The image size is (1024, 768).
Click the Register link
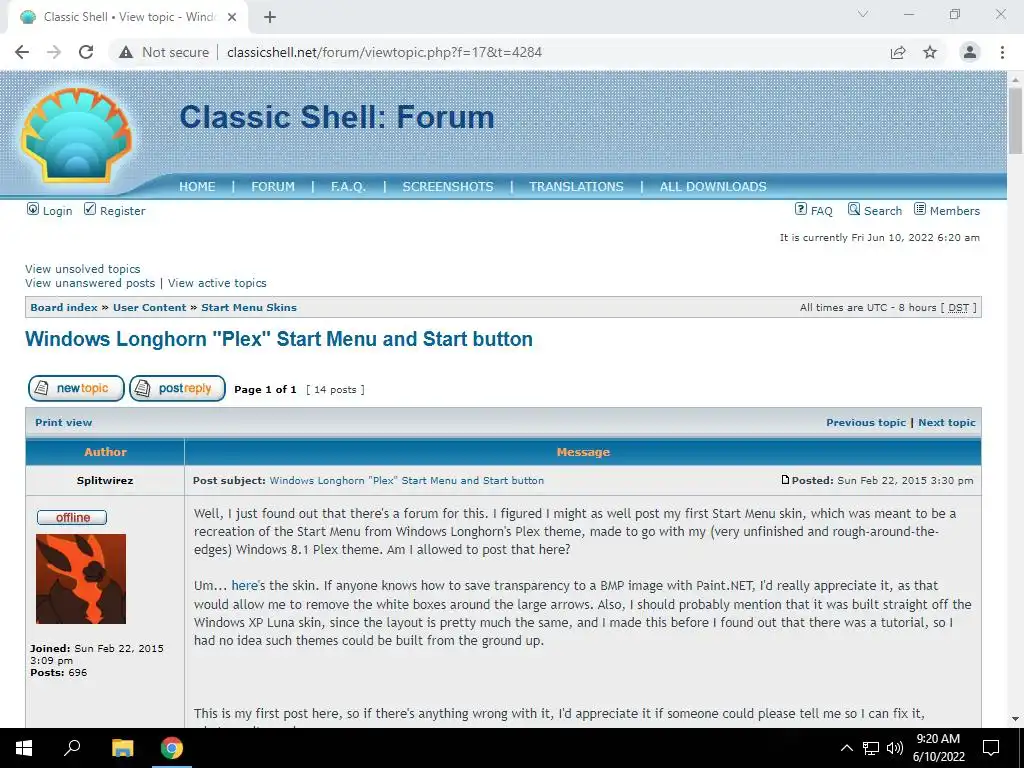point(123,211)
